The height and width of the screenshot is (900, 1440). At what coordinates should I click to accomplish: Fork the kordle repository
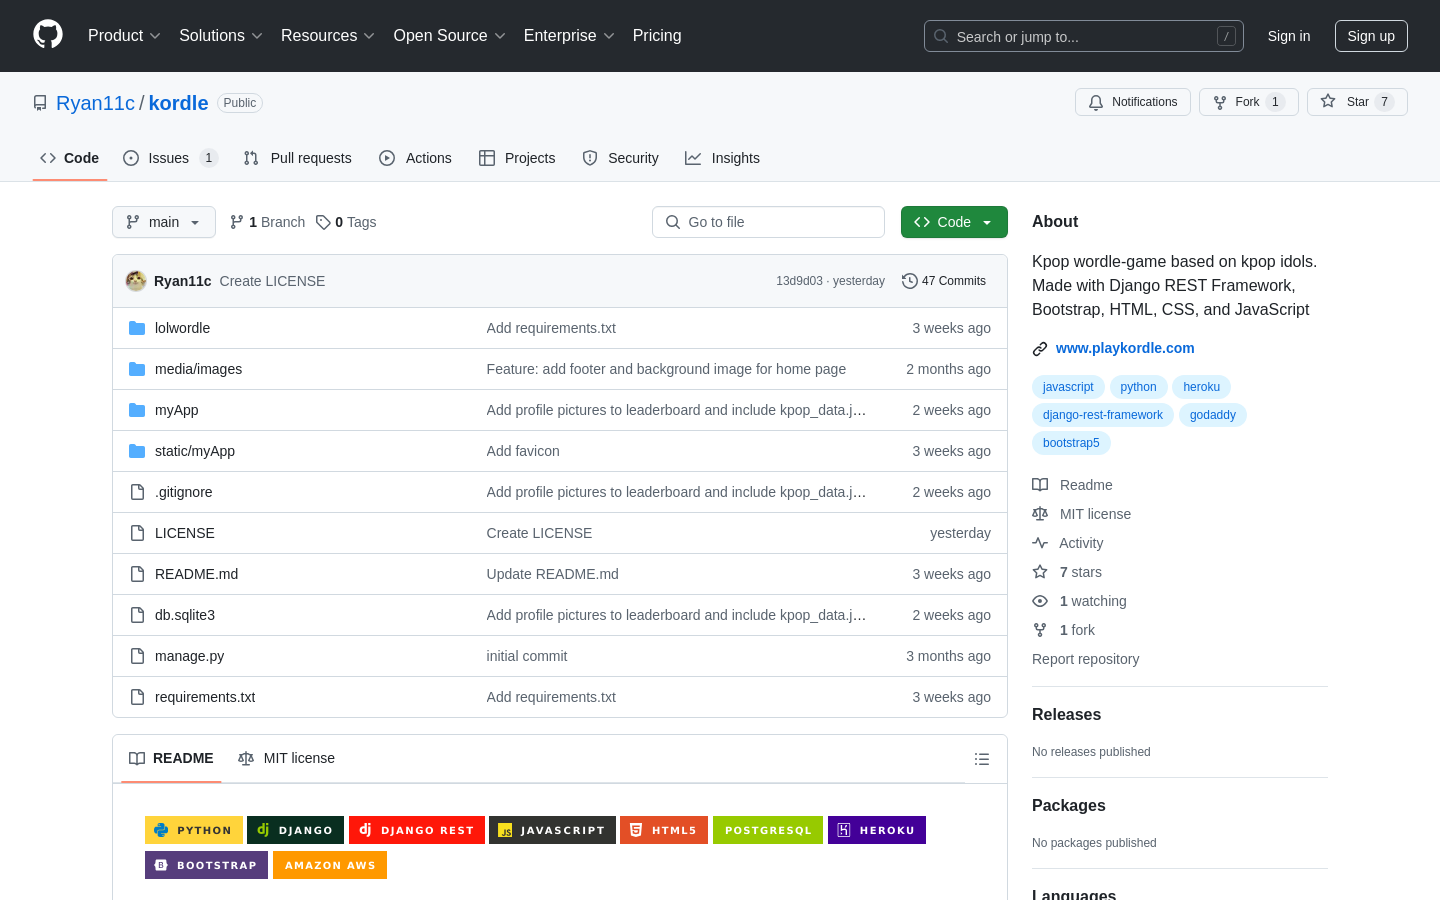(1249, 102)
